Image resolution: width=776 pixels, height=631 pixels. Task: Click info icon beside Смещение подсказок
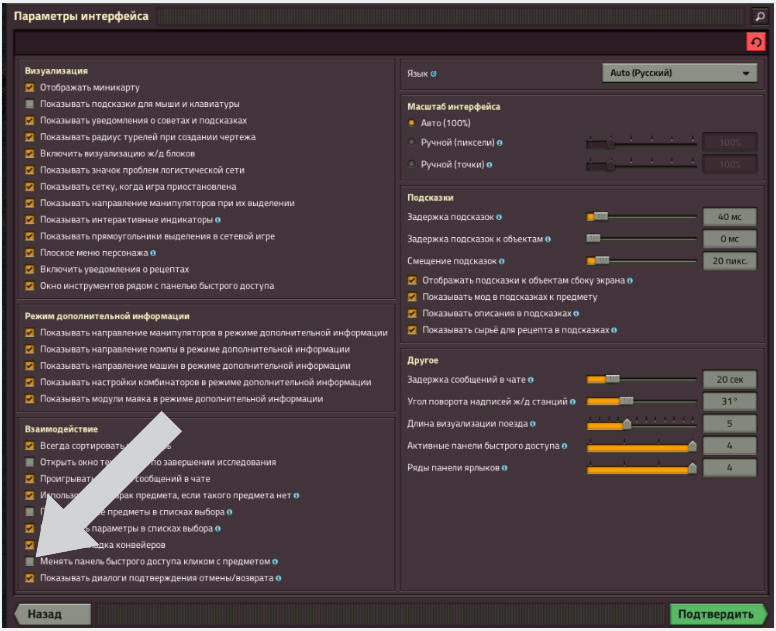click(x=502, y=261)
